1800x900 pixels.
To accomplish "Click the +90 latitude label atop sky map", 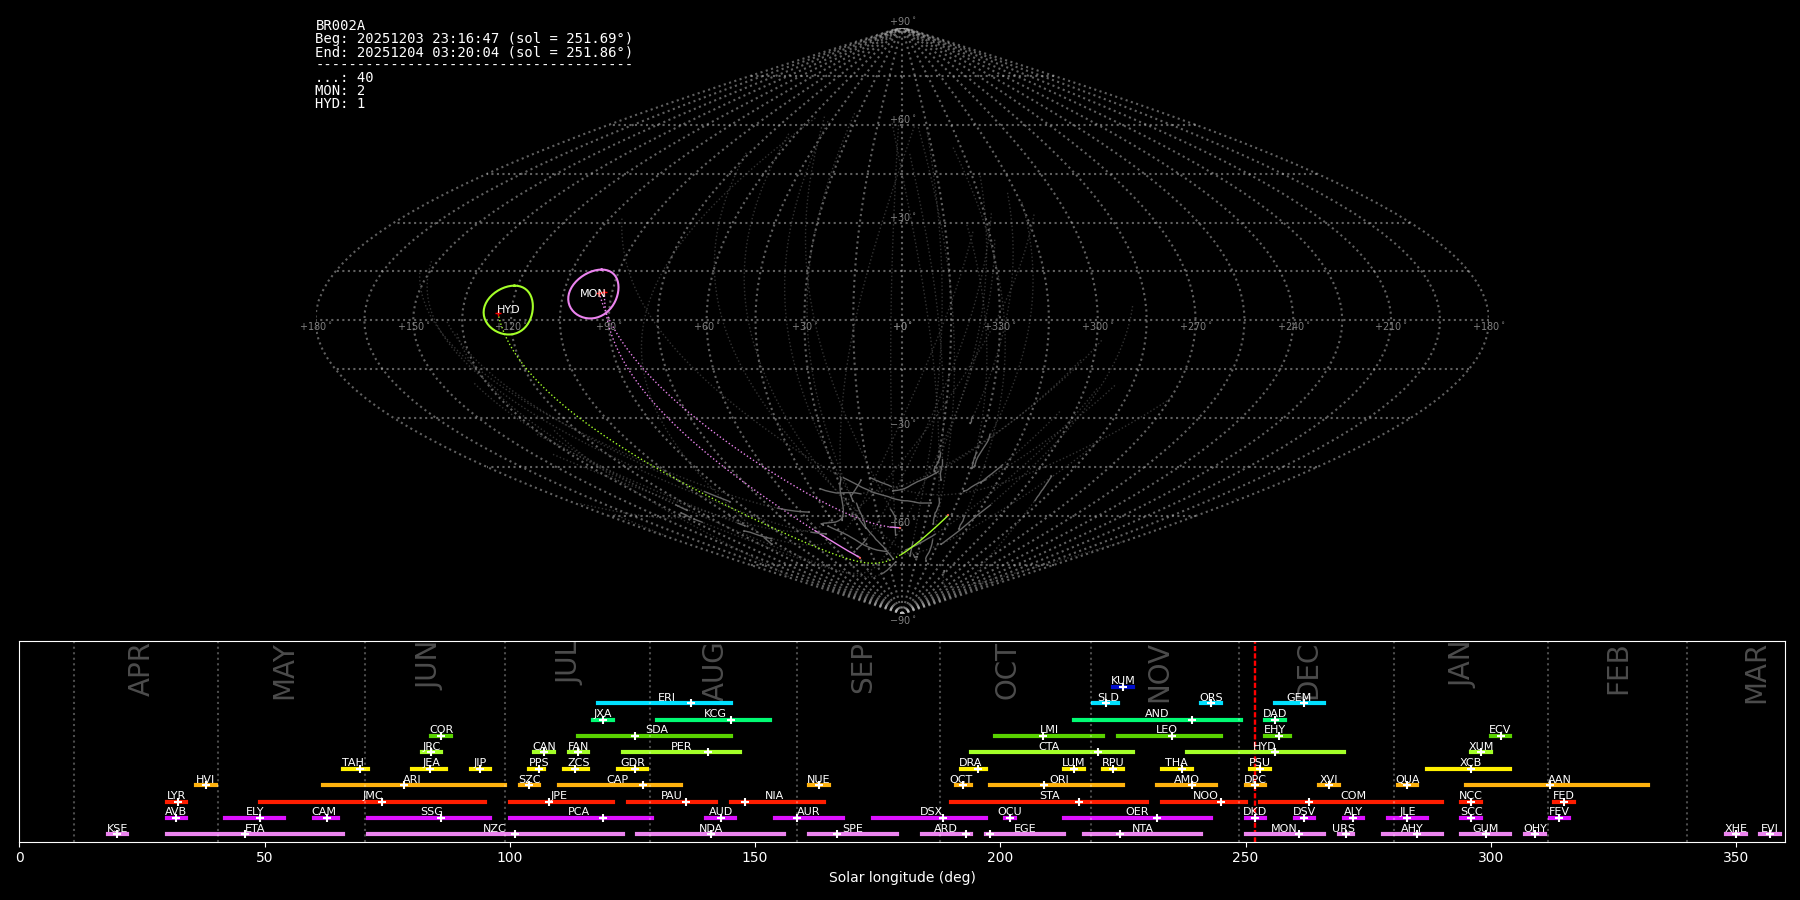I will (901, 22).
